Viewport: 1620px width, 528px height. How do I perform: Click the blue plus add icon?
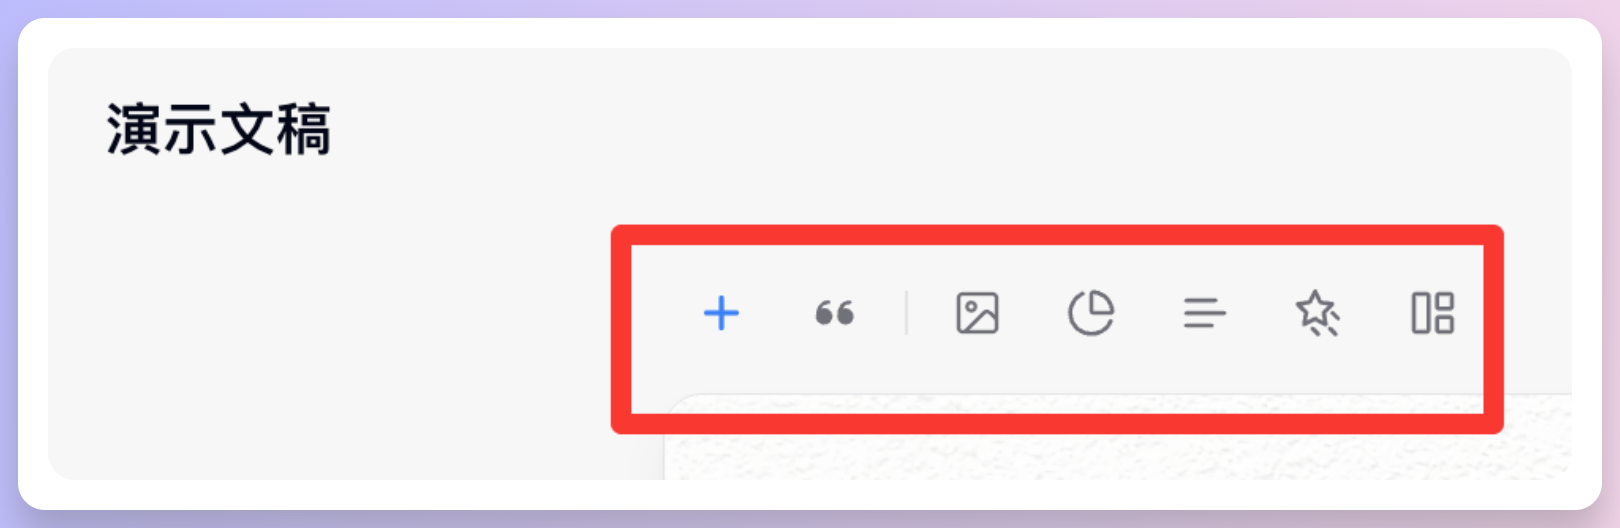tap(721, 314)
